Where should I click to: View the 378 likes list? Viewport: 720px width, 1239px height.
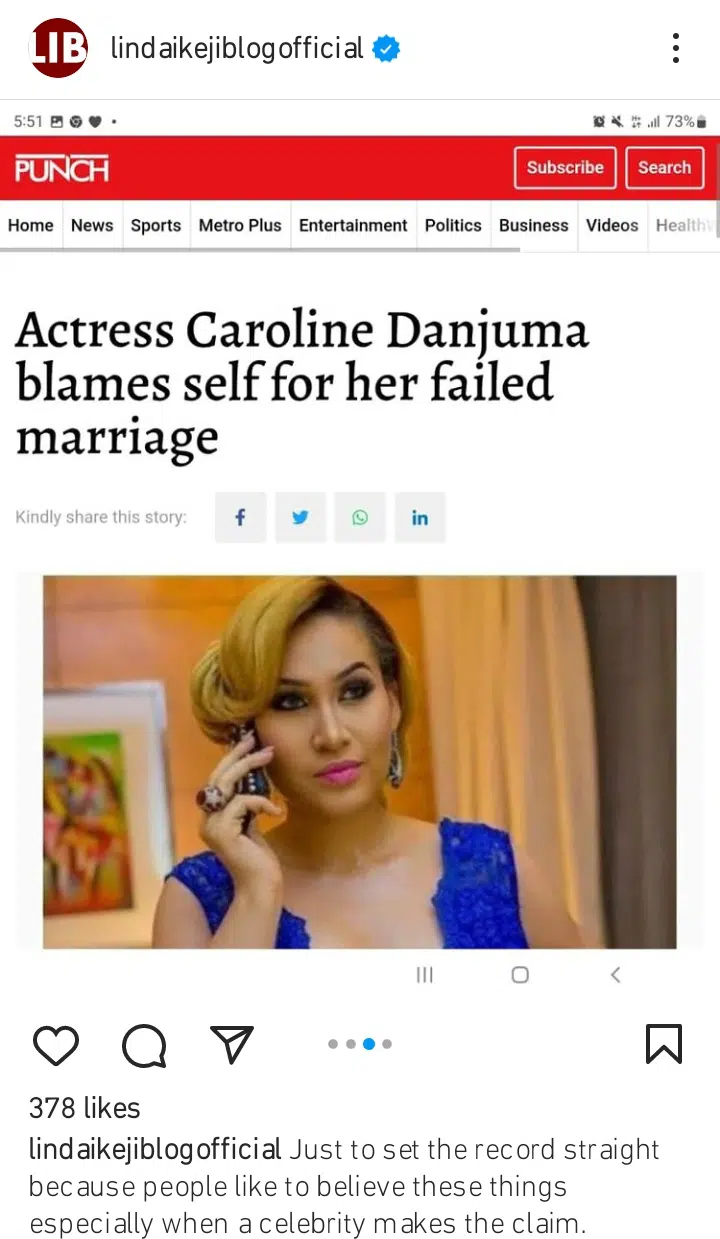coord(85,1108)
